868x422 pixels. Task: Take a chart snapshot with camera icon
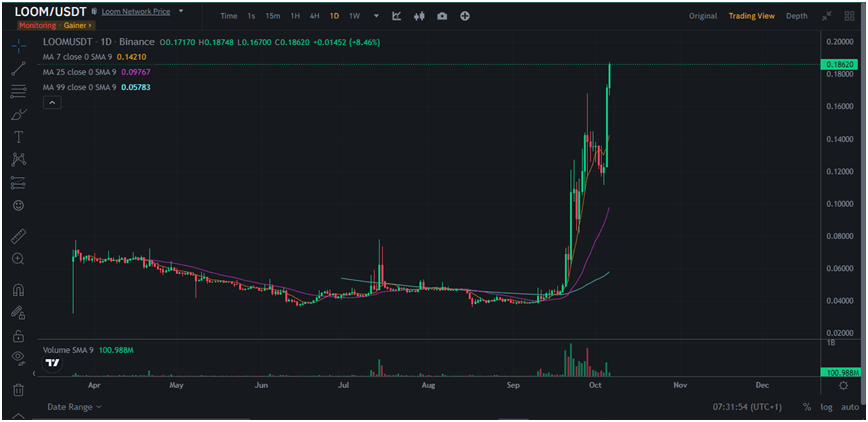(x=442, y=16)
